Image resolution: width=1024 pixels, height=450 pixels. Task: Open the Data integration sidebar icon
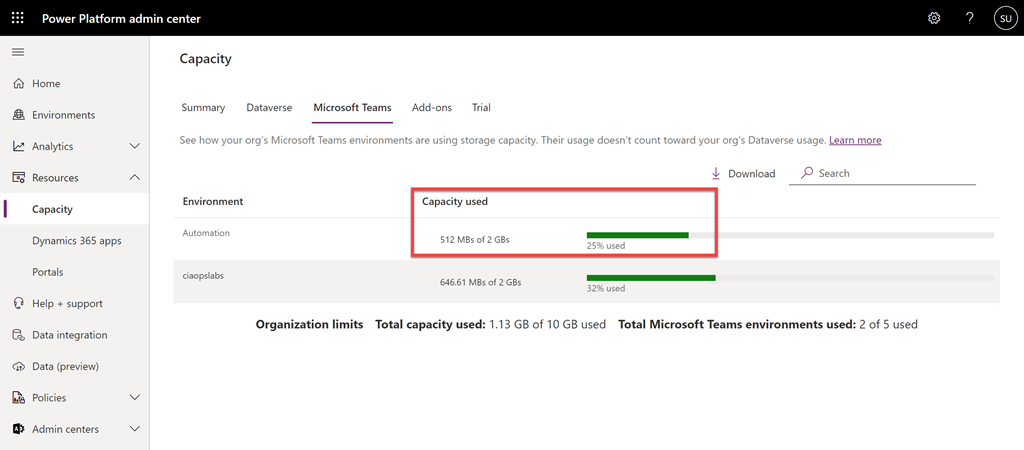(x=18, y=335)
